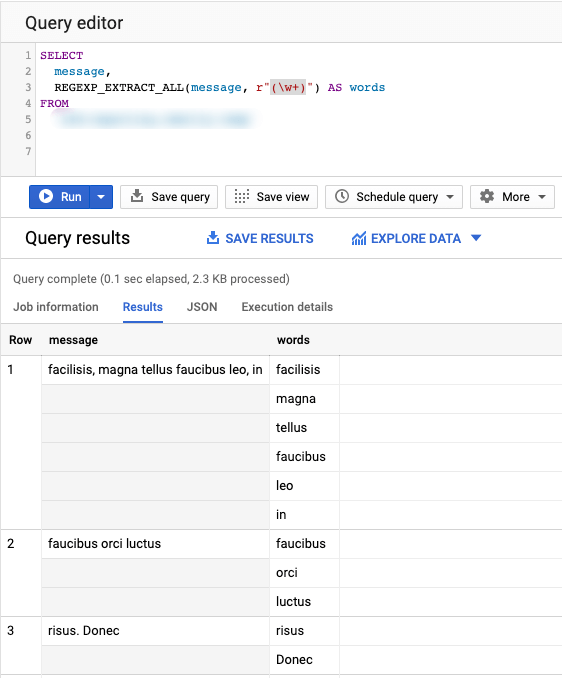Screen dimensions: 562x678
Task: Click the Save view button
Action: 271,197
